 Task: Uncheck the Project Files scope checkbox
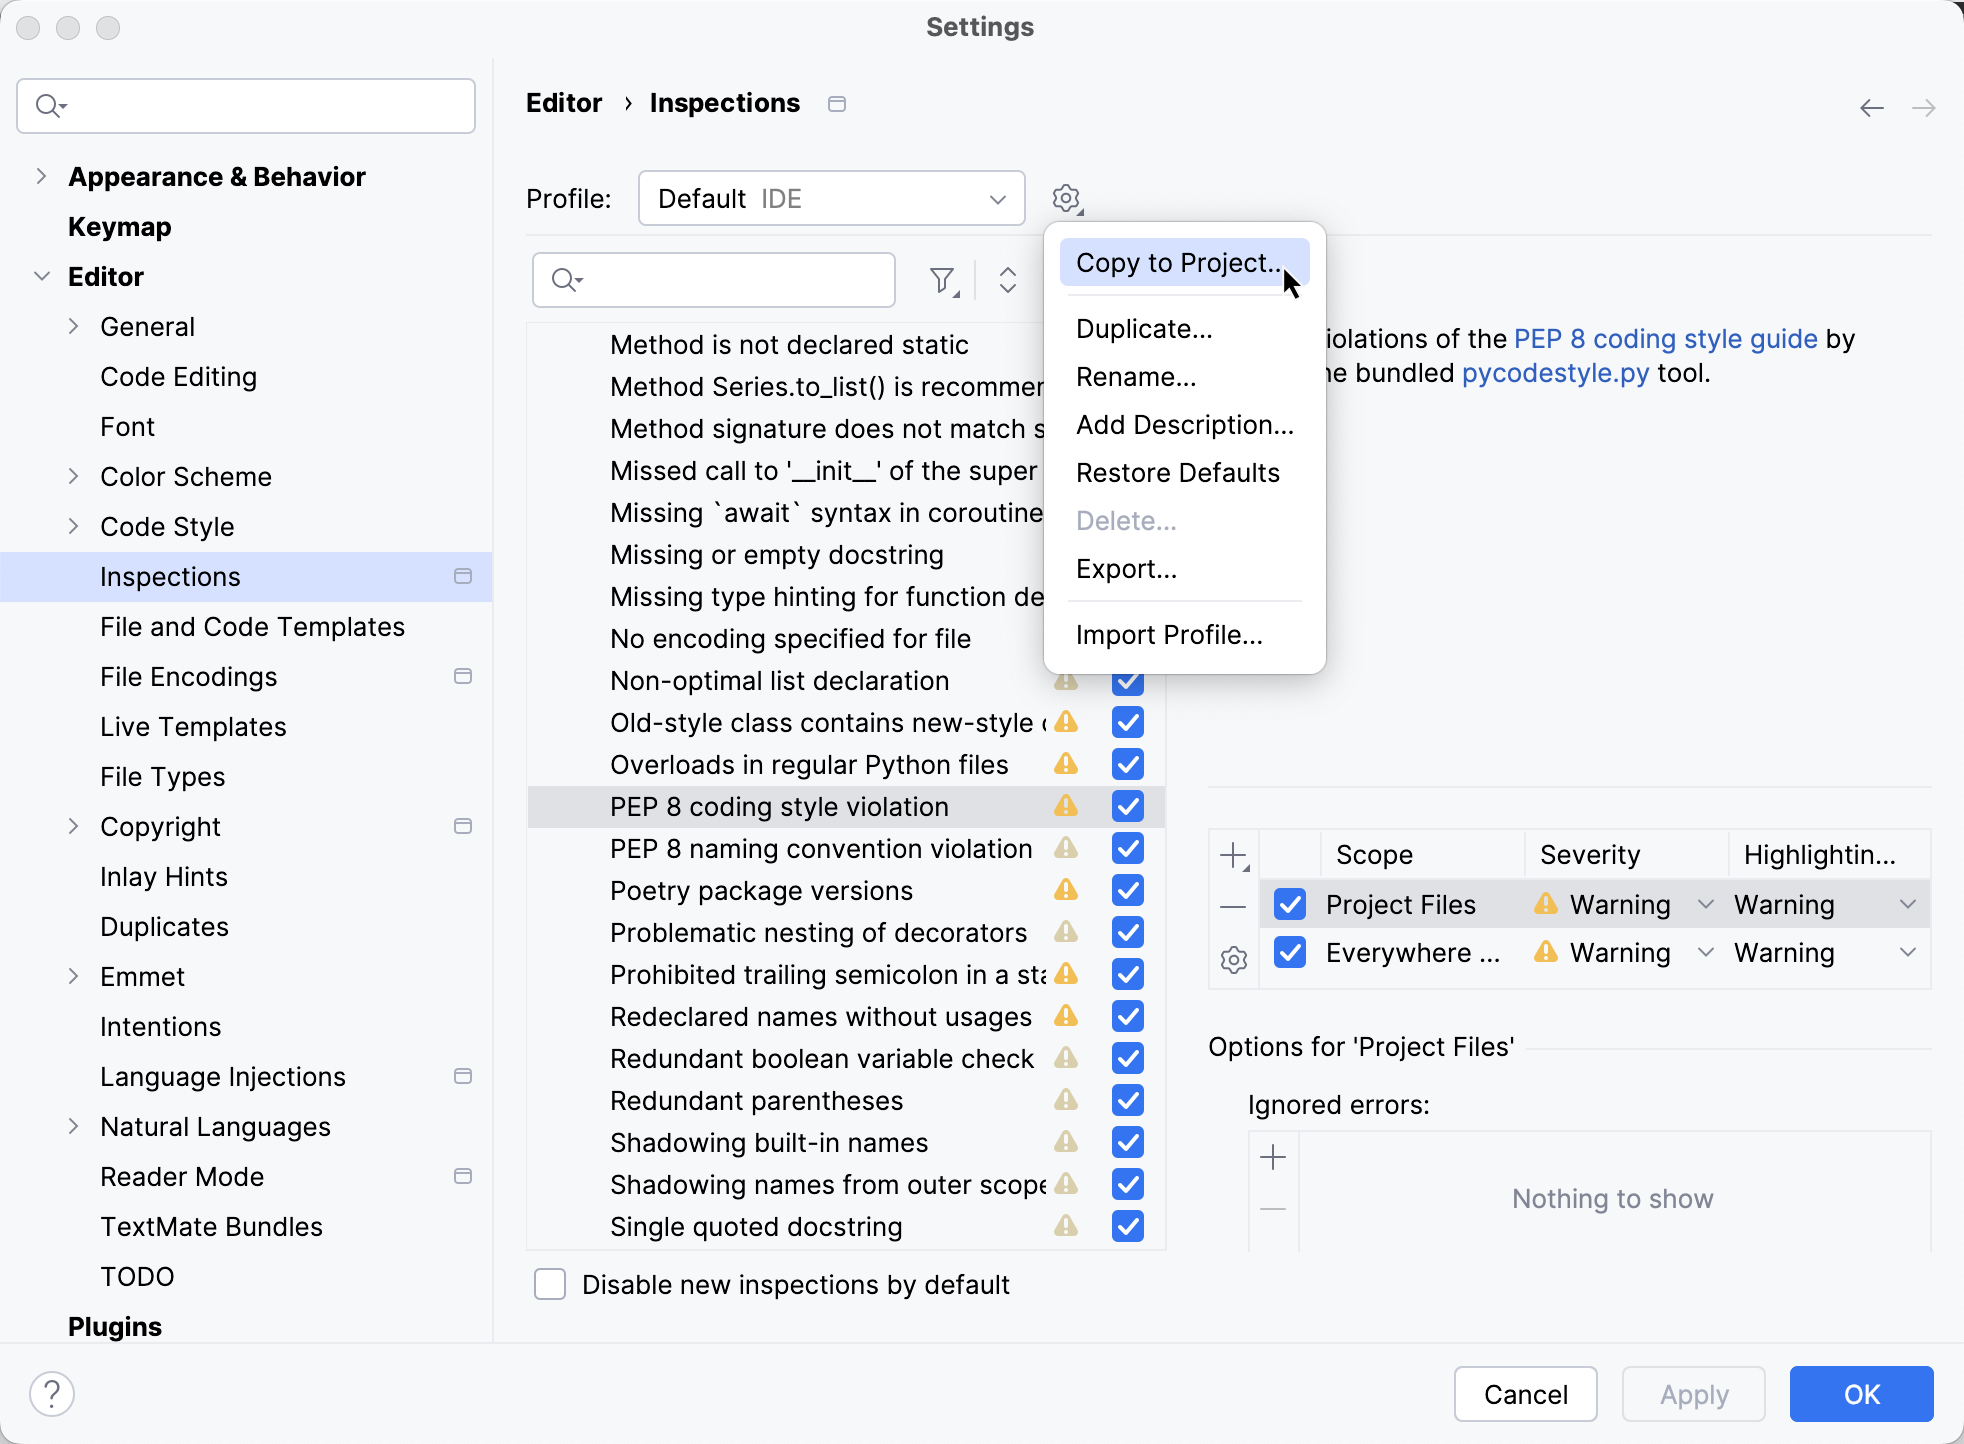[x=1290, y=905]
